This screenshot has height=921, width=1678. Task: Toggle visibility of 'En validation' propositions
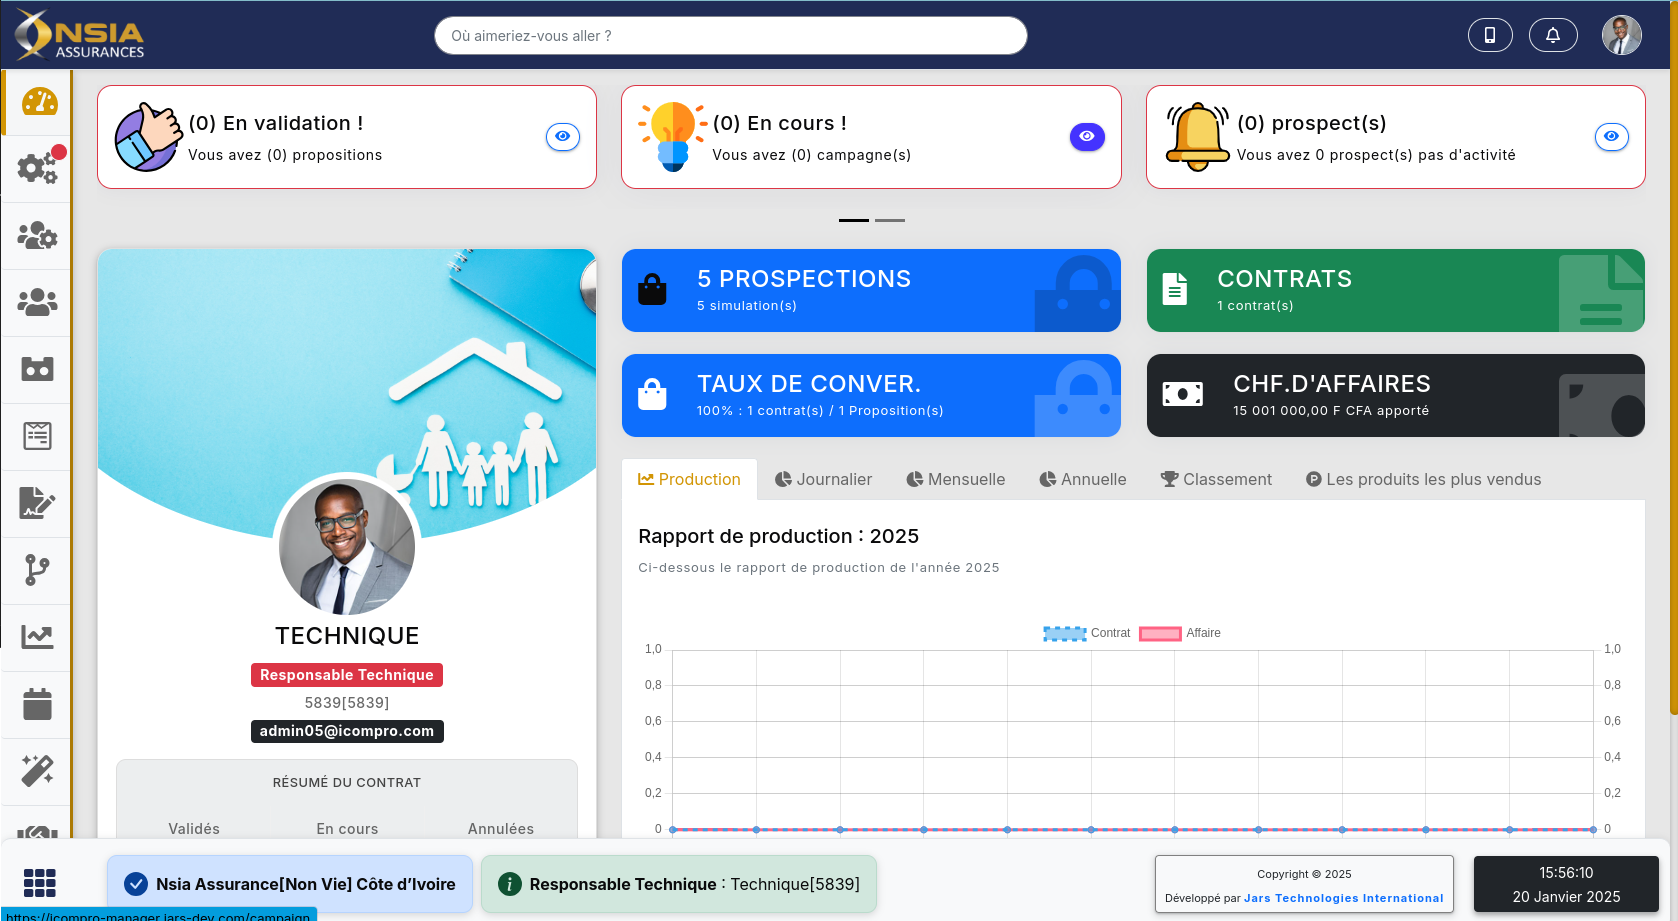coord(563,136)
